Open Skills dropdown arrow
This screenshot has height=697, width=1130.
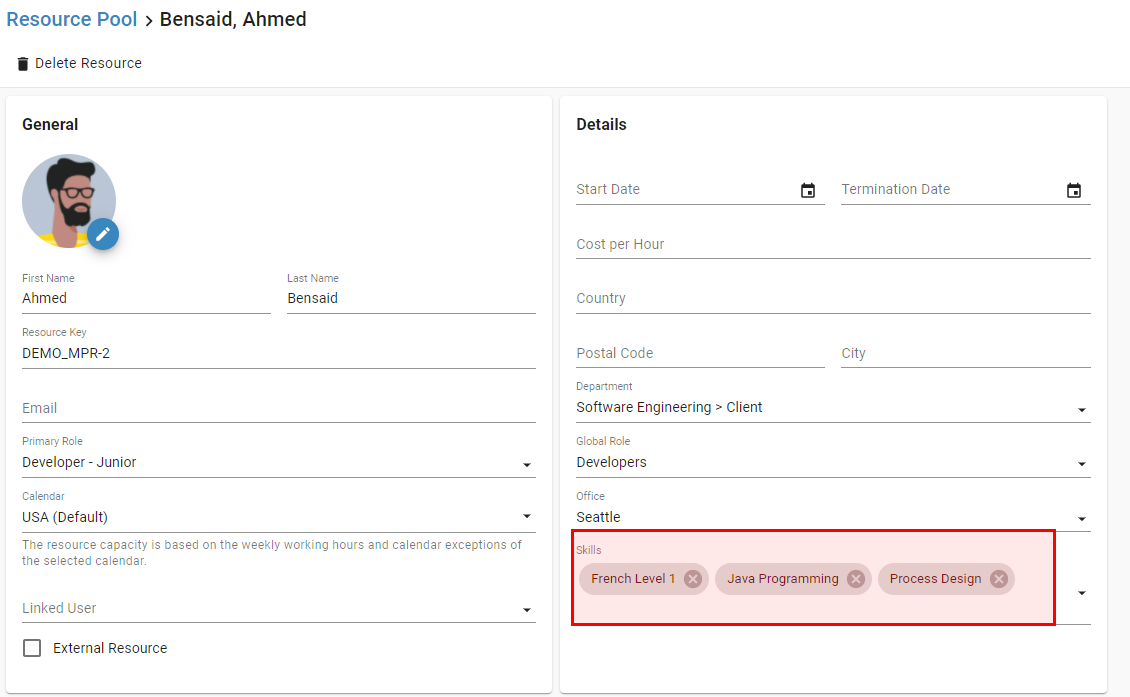click(1082, 592)
